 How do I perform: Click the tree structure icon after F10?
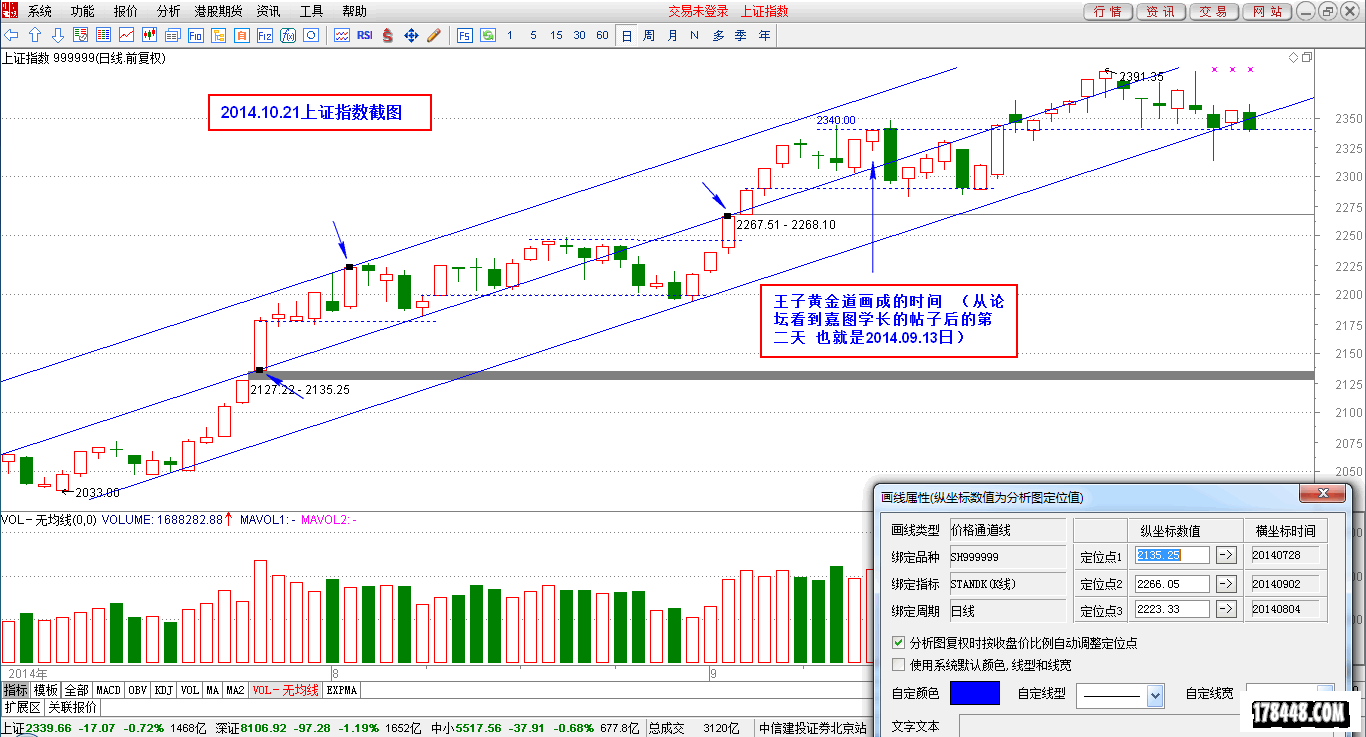[218, 35]
